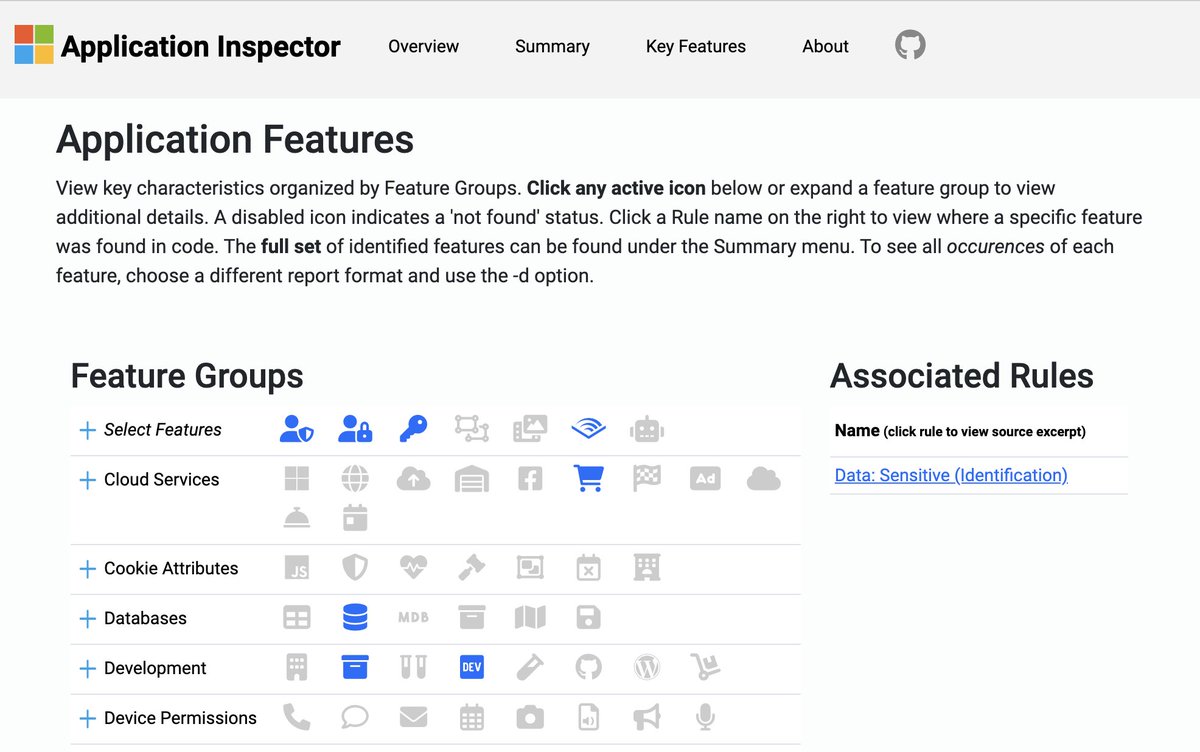
Task: Select the key icon in Select Features
Action: point(413,429)
